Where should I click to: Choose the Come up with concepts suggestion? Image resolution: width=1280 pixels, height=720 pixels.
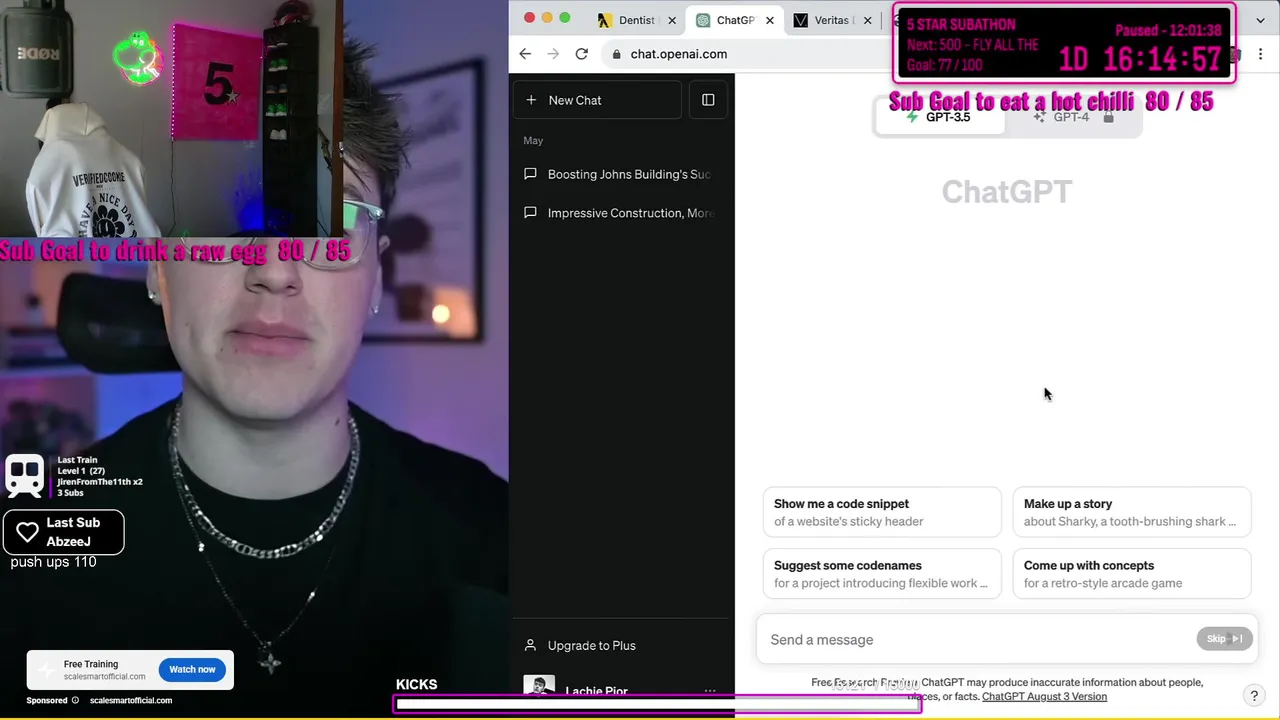click(x=1131, y=574)
